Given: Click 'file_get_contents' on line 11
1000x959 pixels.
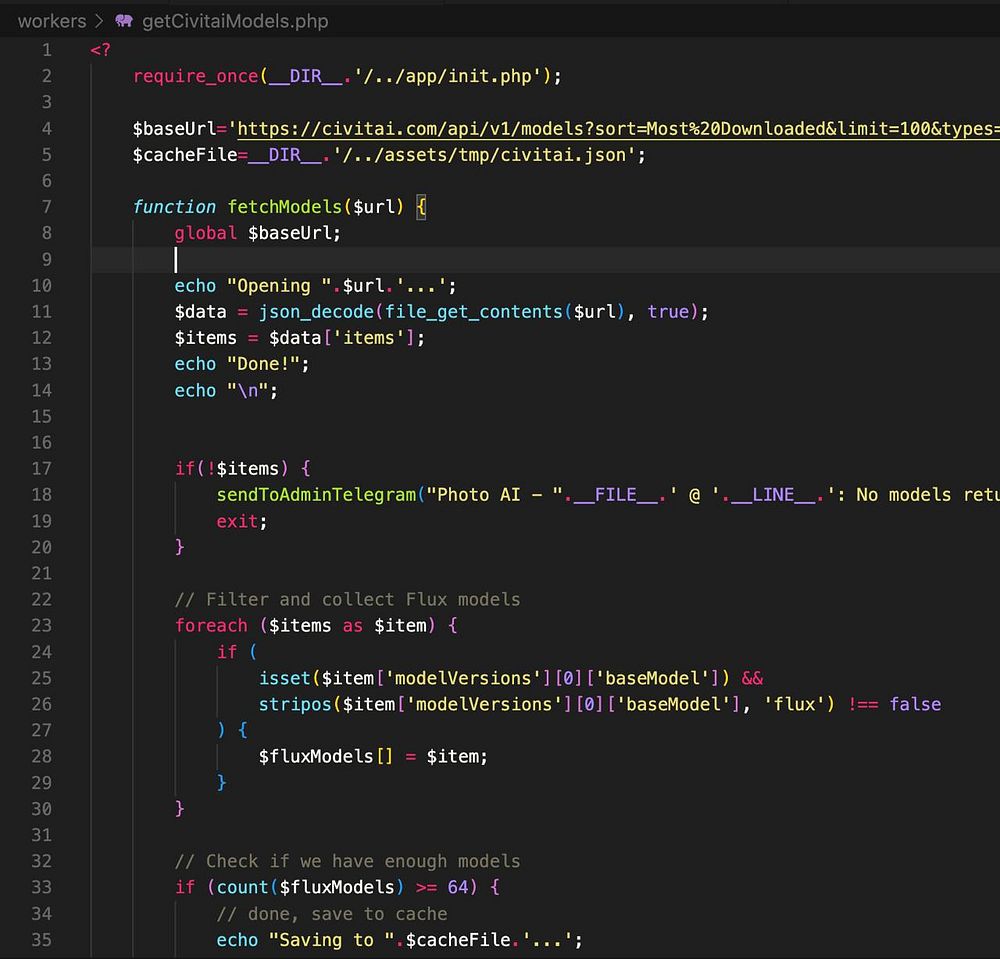Looking at the screenshot, I should [x=473, y=312].
